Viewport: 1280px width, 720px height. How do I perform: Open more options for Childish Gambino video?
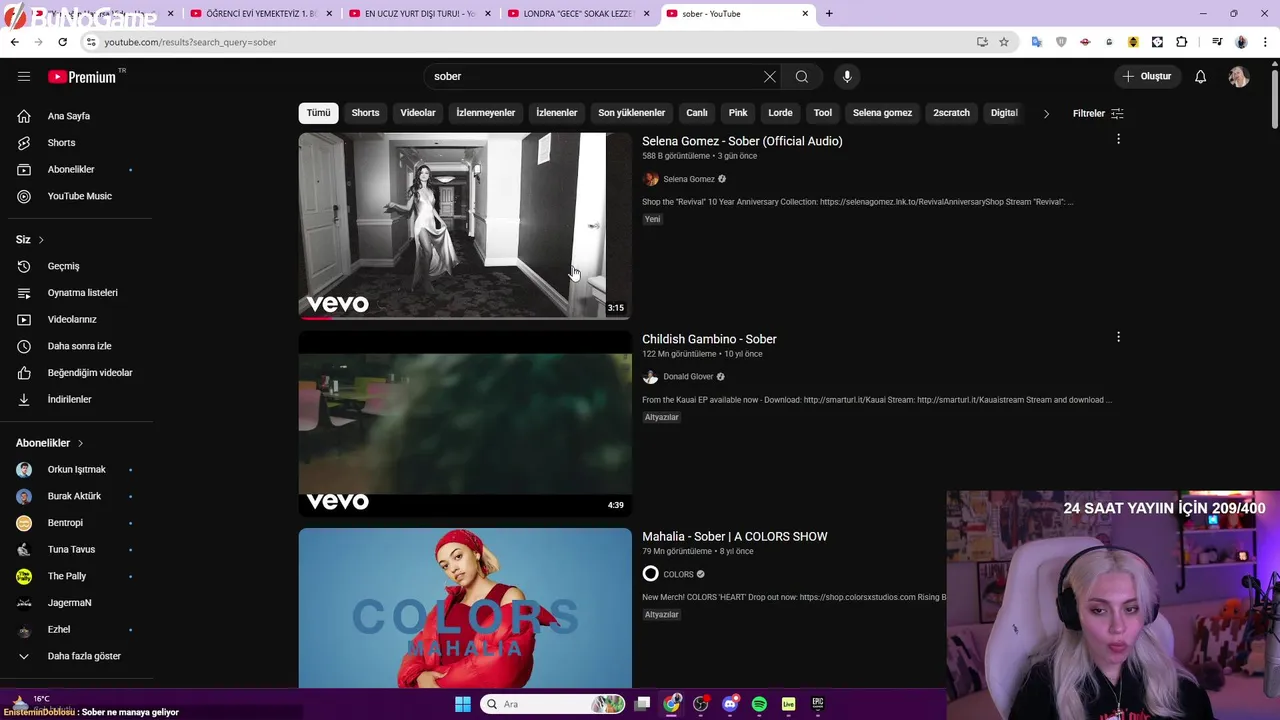coord(1118,337)
